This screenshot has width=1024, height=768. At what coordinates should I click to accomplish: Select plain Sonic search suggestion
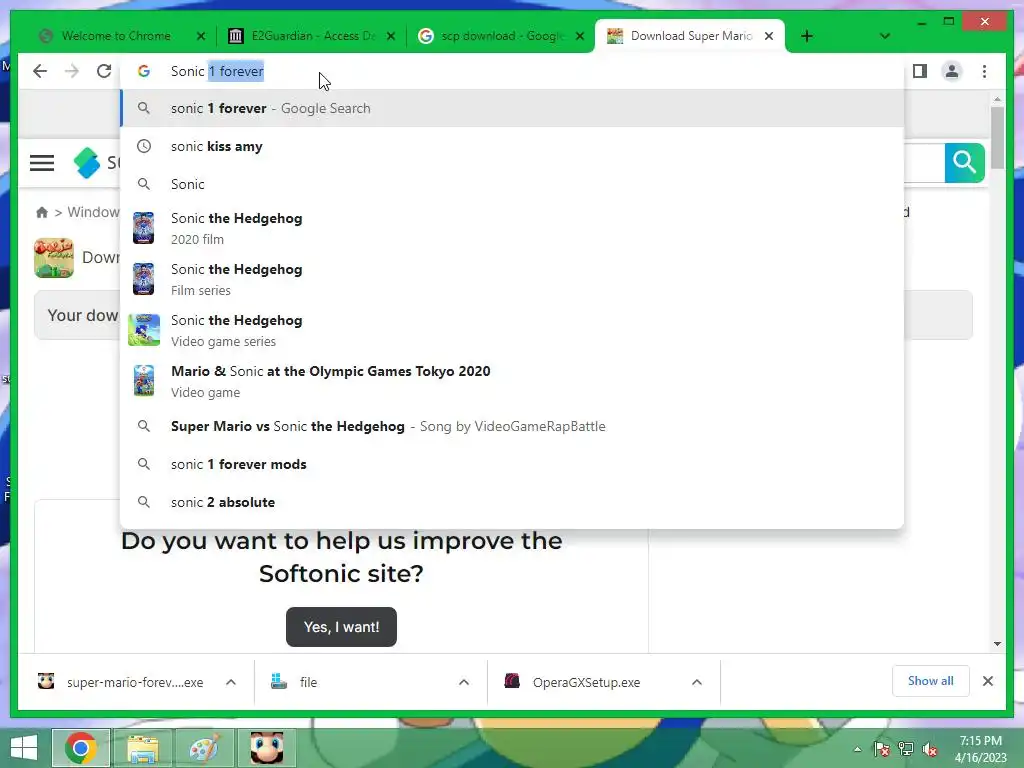point(513,184)
